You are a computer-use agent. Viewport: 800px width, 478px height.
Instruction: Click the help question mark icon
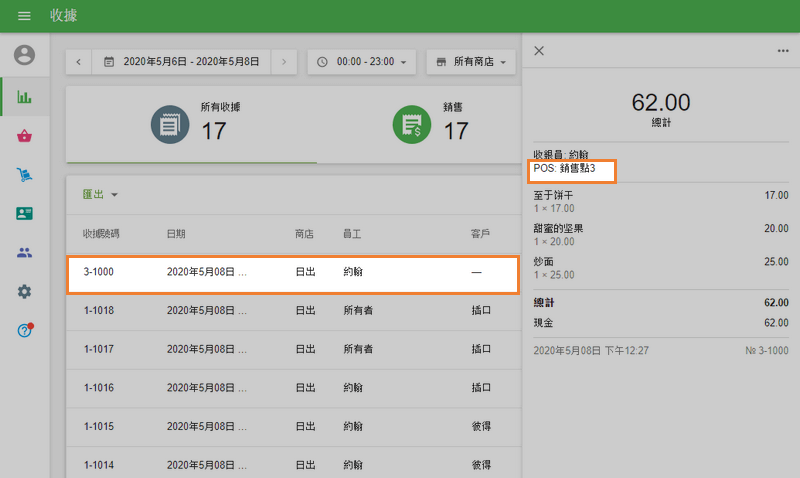coord(24,330)
